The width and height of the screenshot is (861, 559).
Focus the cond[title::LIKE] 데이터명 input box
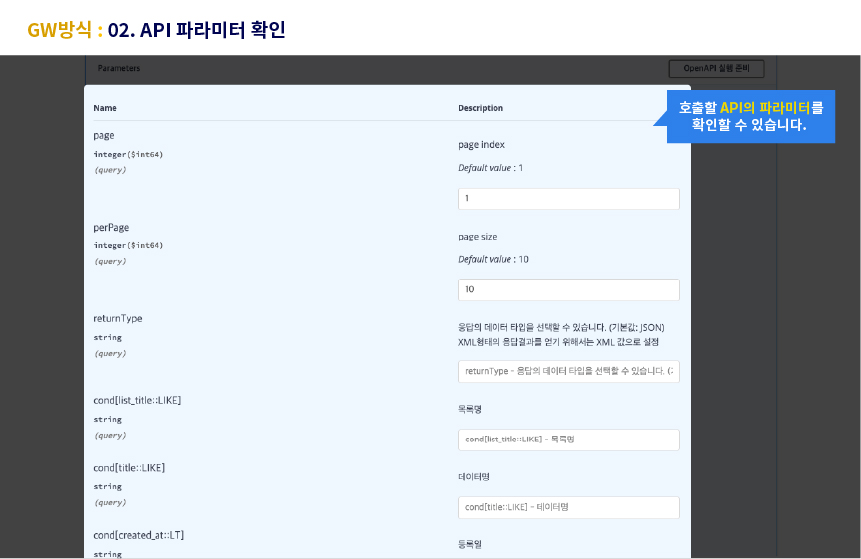(568, 507)
